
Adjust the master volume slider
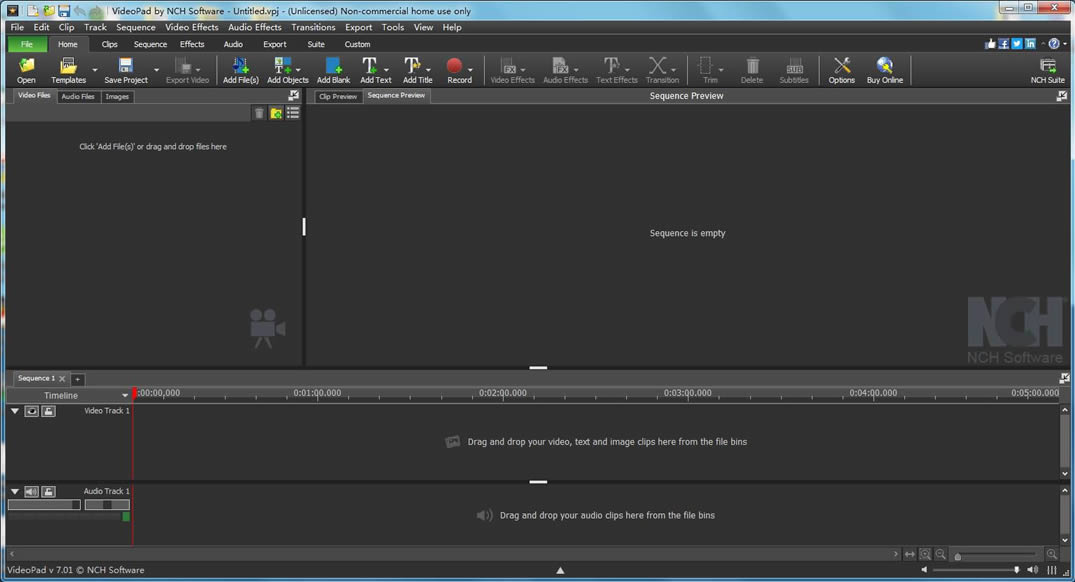coord(976,570)
